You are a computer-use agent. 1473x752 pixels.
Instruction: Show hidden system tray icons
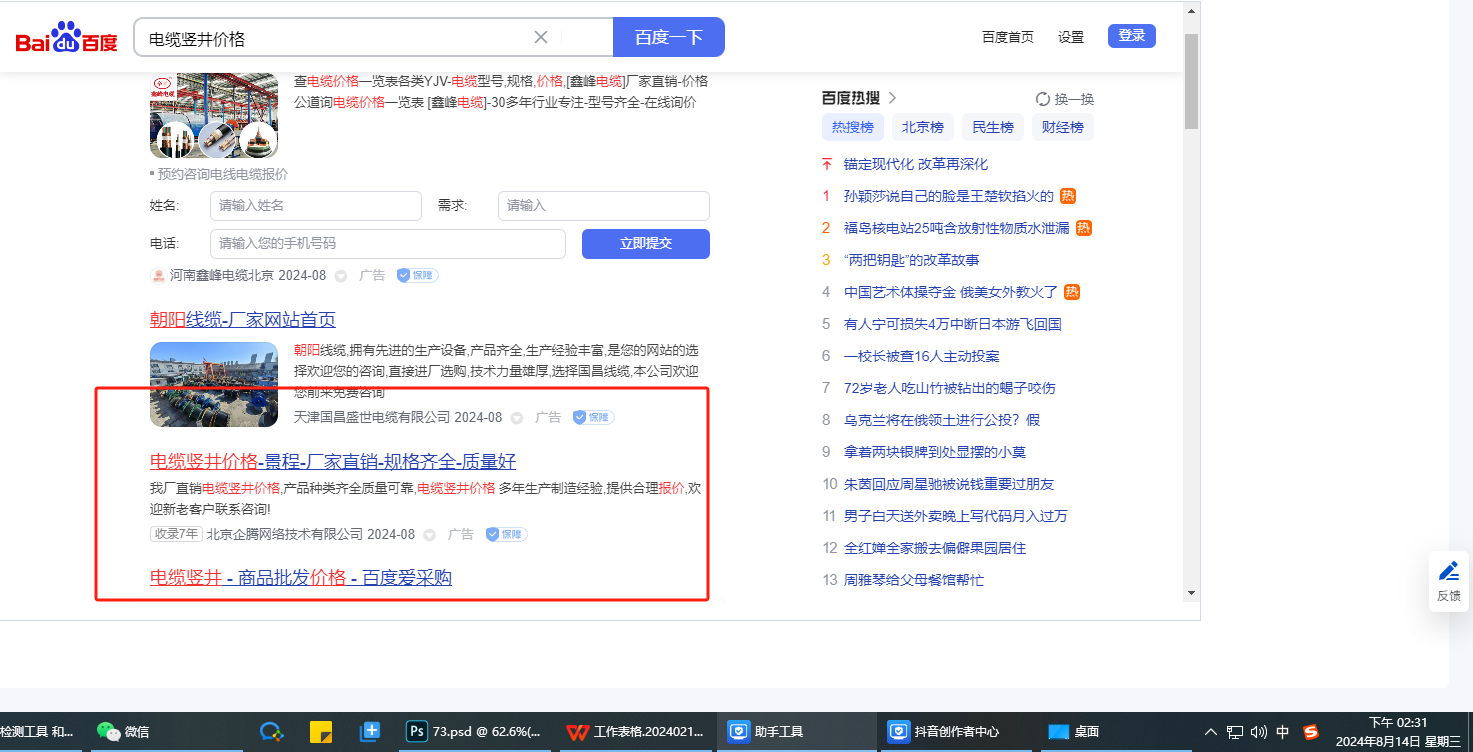tap(1211, 731)
